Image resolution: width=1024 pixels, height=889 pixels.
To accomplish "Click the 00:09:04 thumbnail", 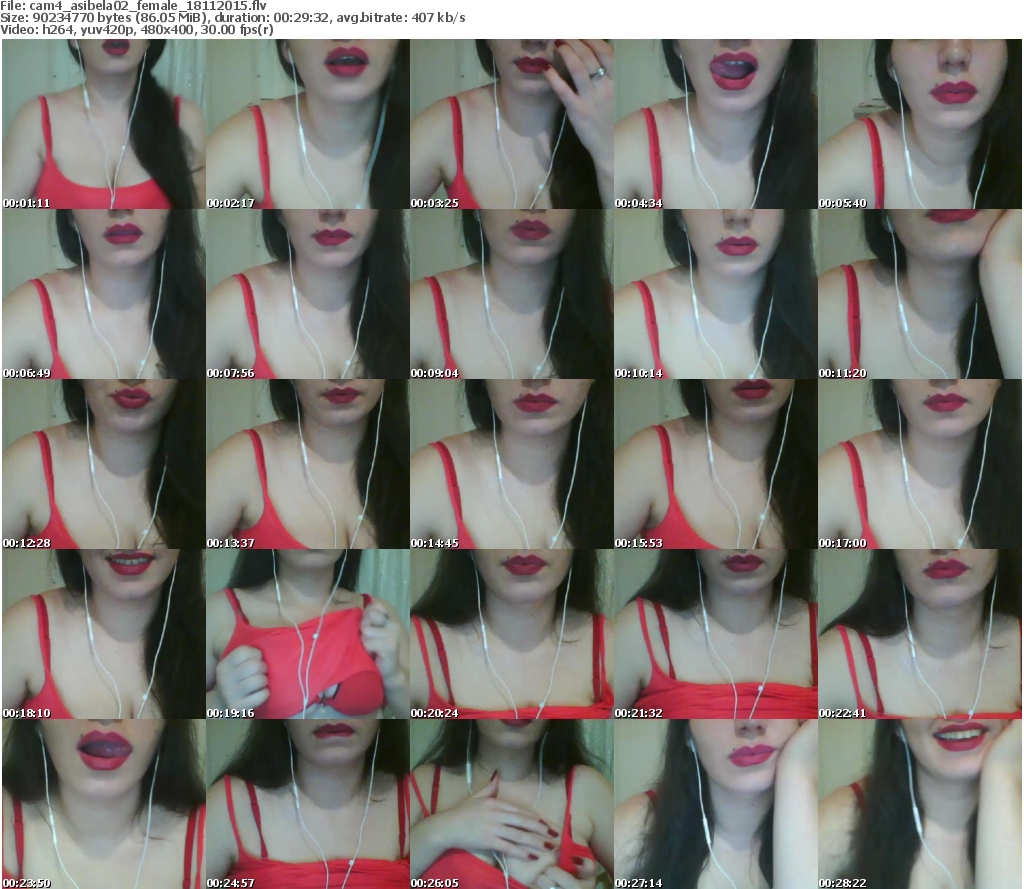I will click(x=511, y=294).
